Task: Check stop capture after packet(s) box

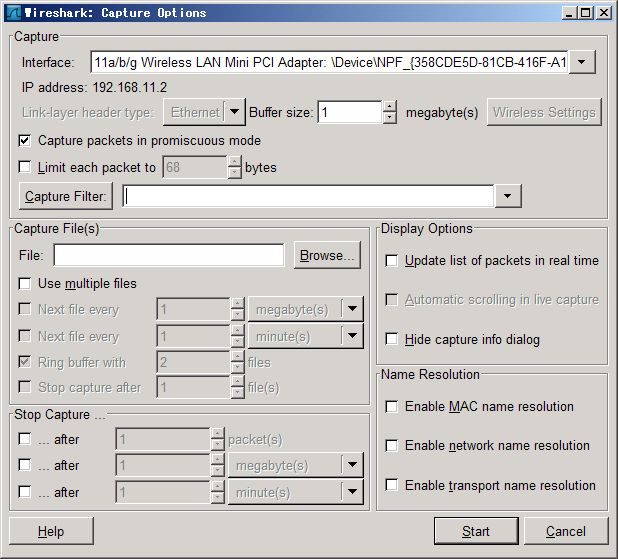Action: coord(24,439)
